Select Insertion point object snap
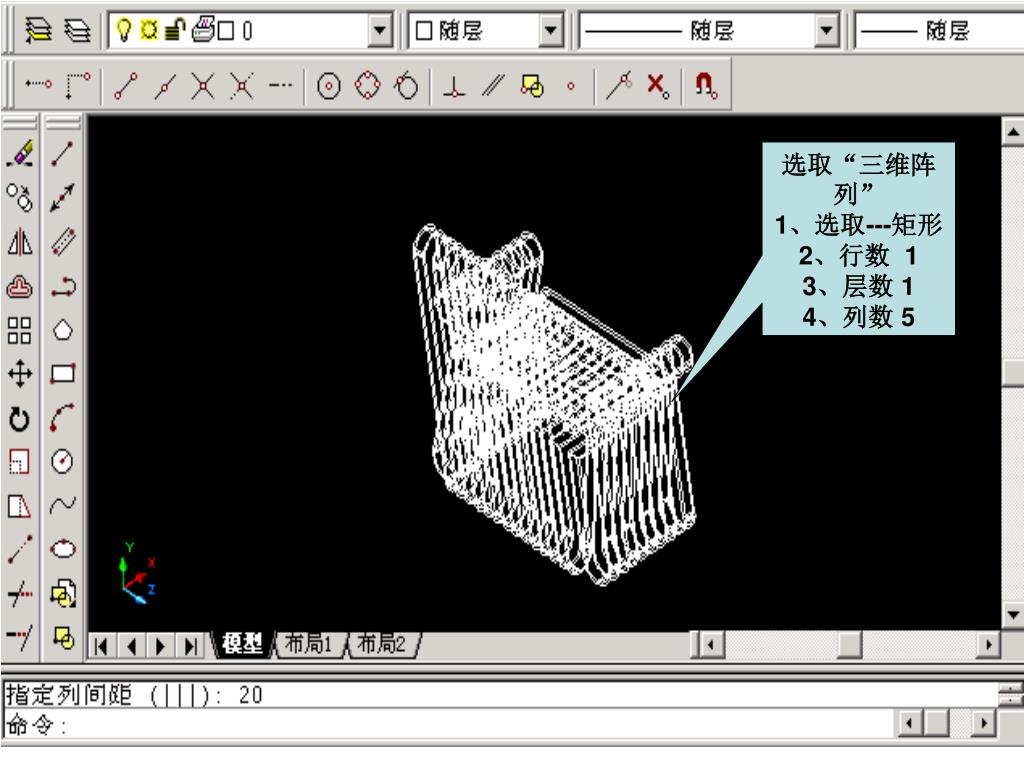 click(x=532, y=86)
